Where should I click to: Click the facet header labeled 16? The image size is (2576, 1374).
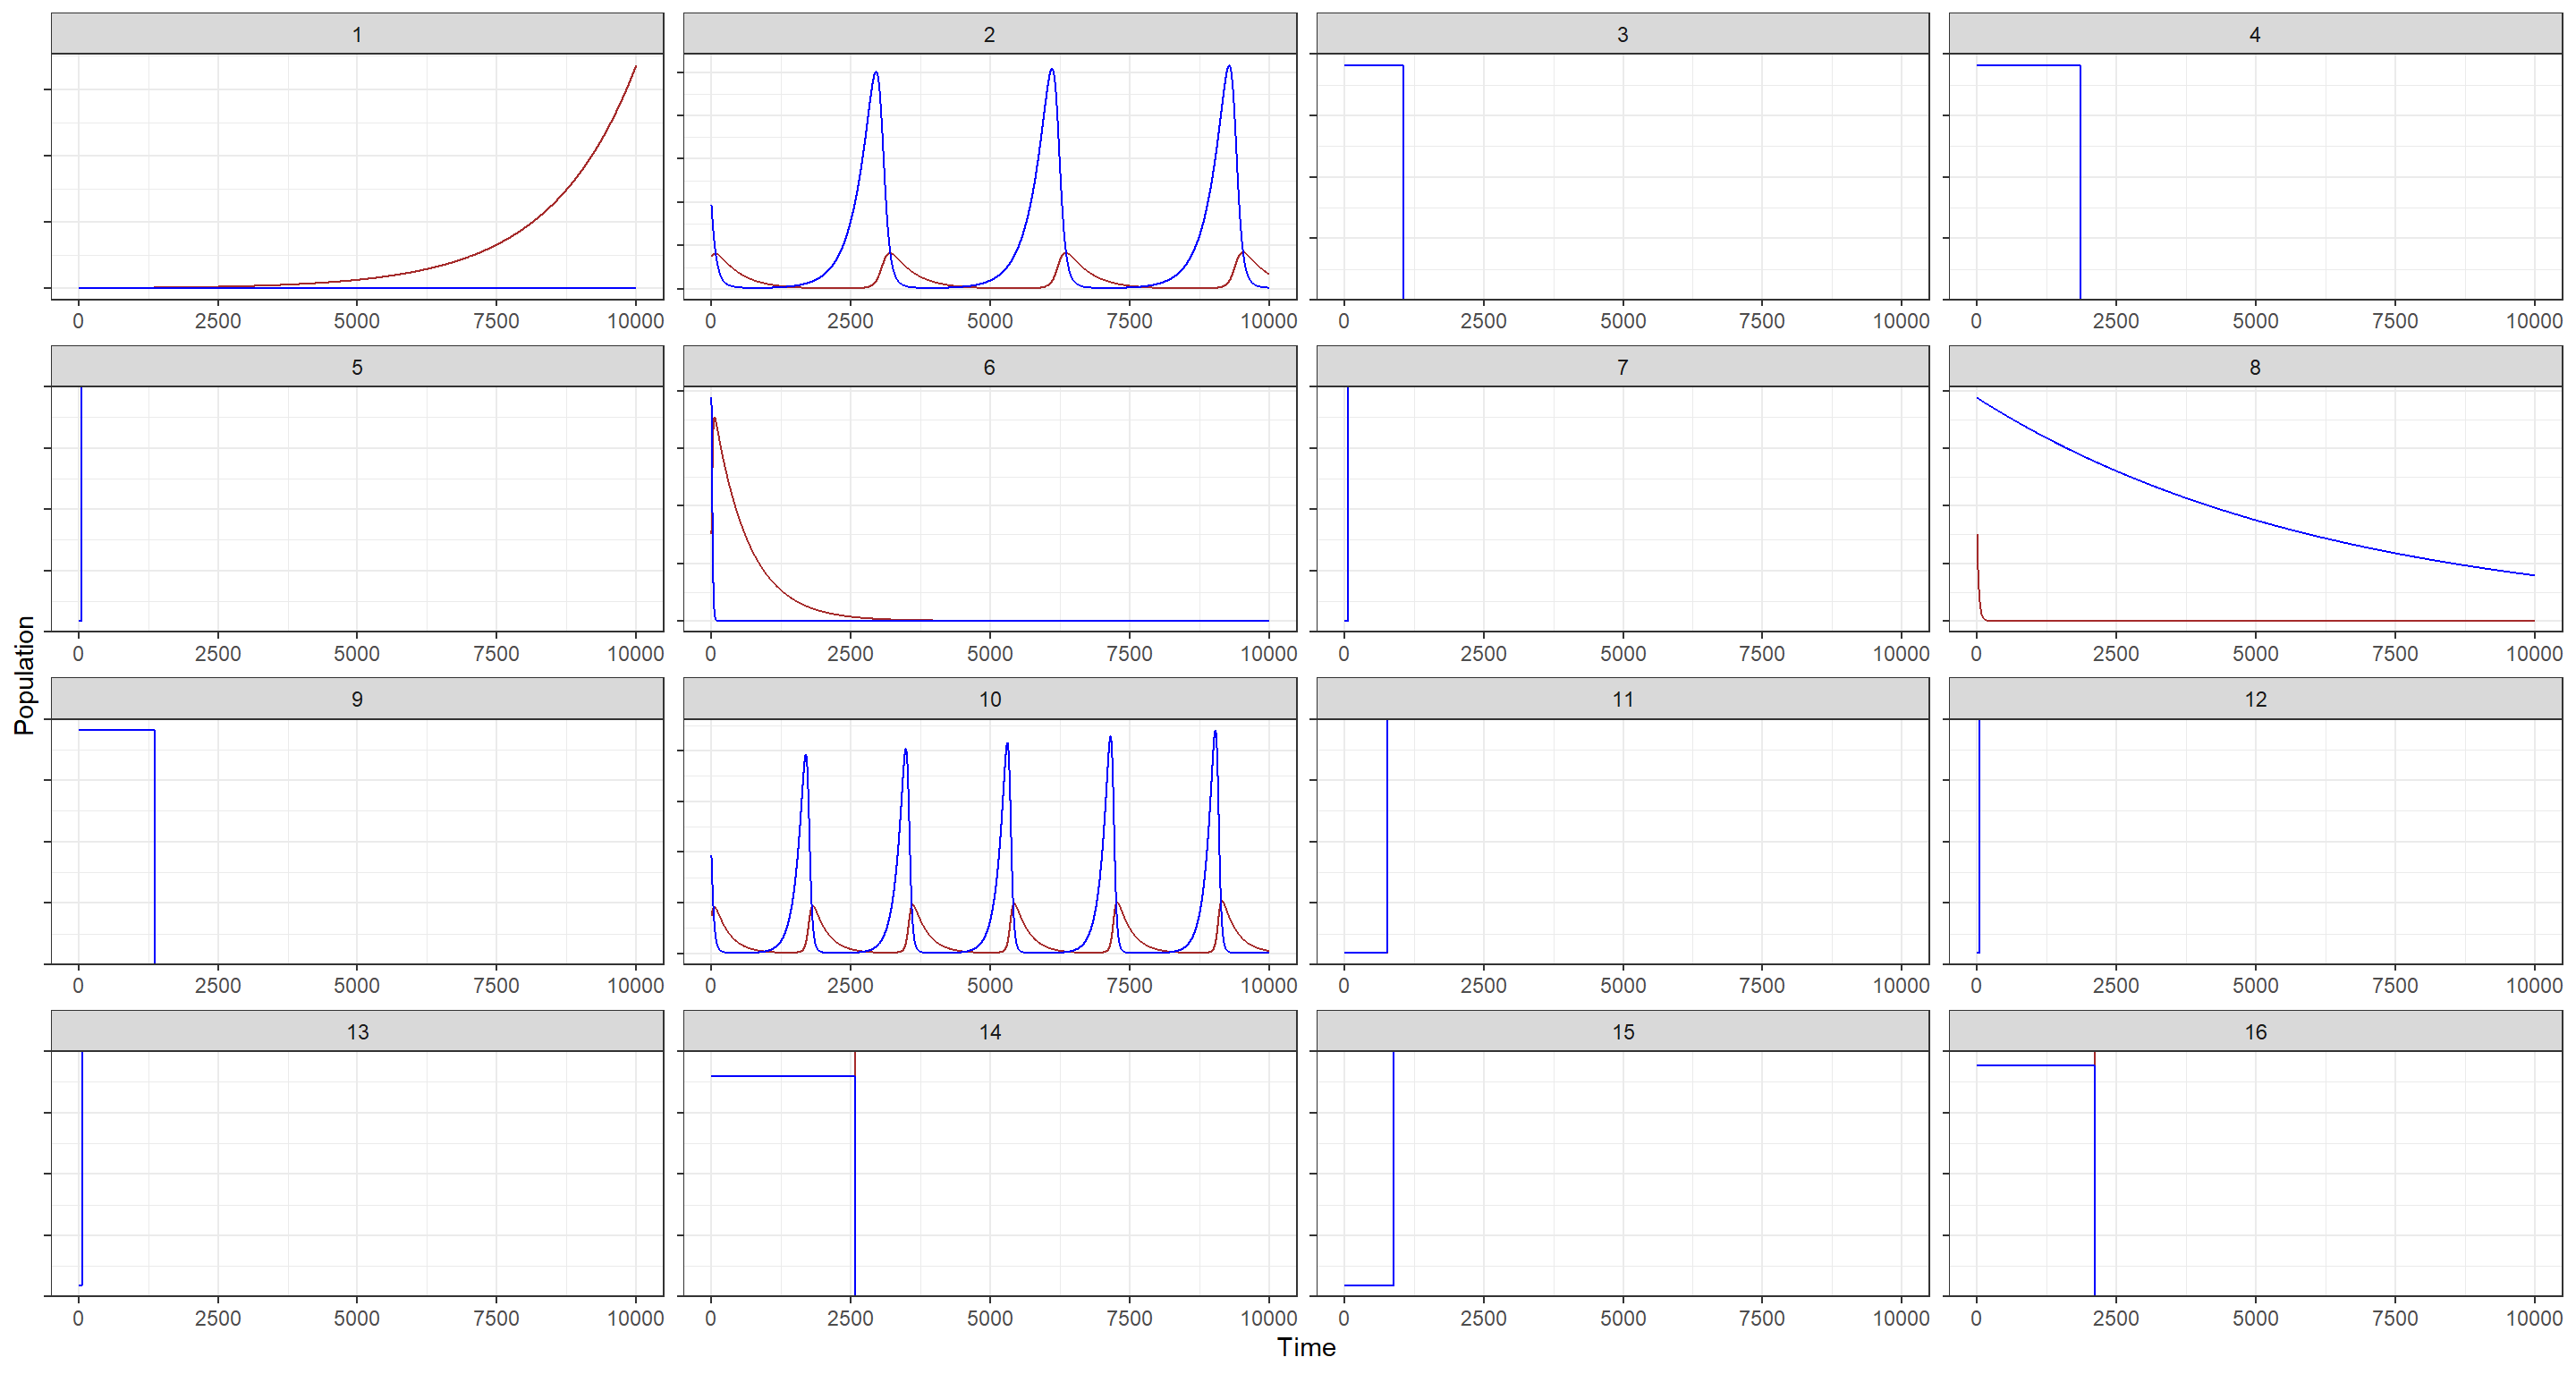[x=2255, y=1032]
